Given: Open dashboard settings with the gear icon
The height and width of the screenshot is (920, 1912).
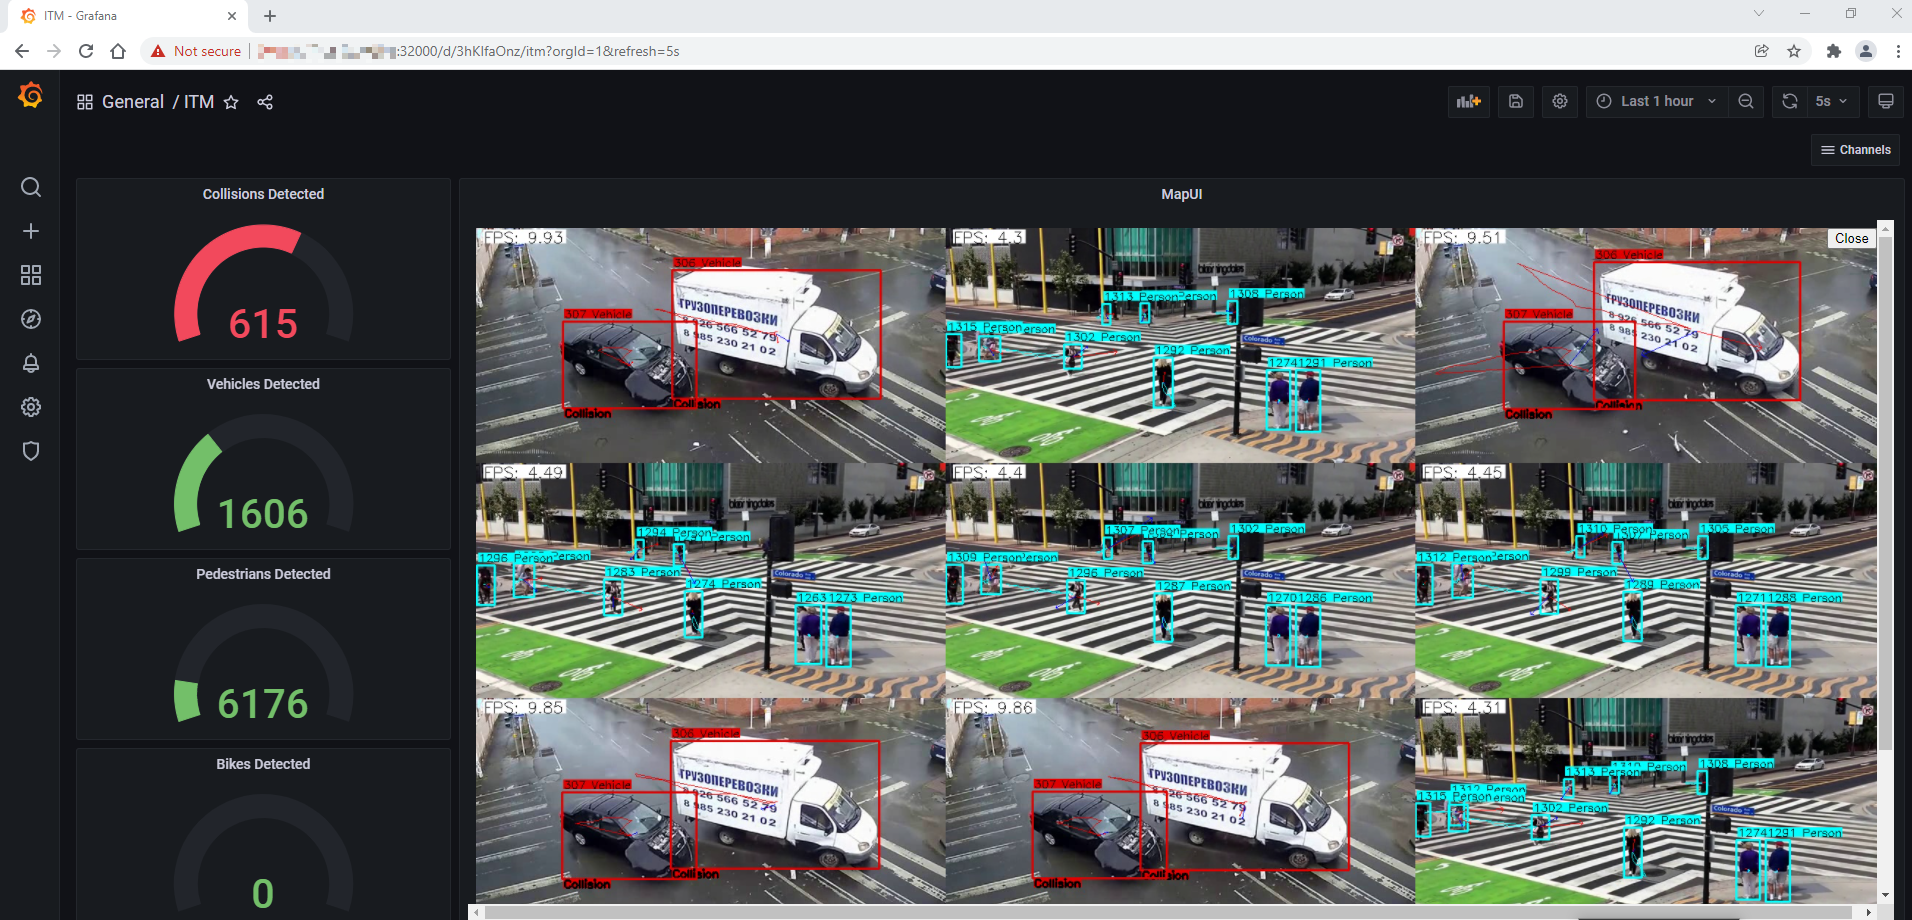Looking at the screenshot, I should 1559,101.
